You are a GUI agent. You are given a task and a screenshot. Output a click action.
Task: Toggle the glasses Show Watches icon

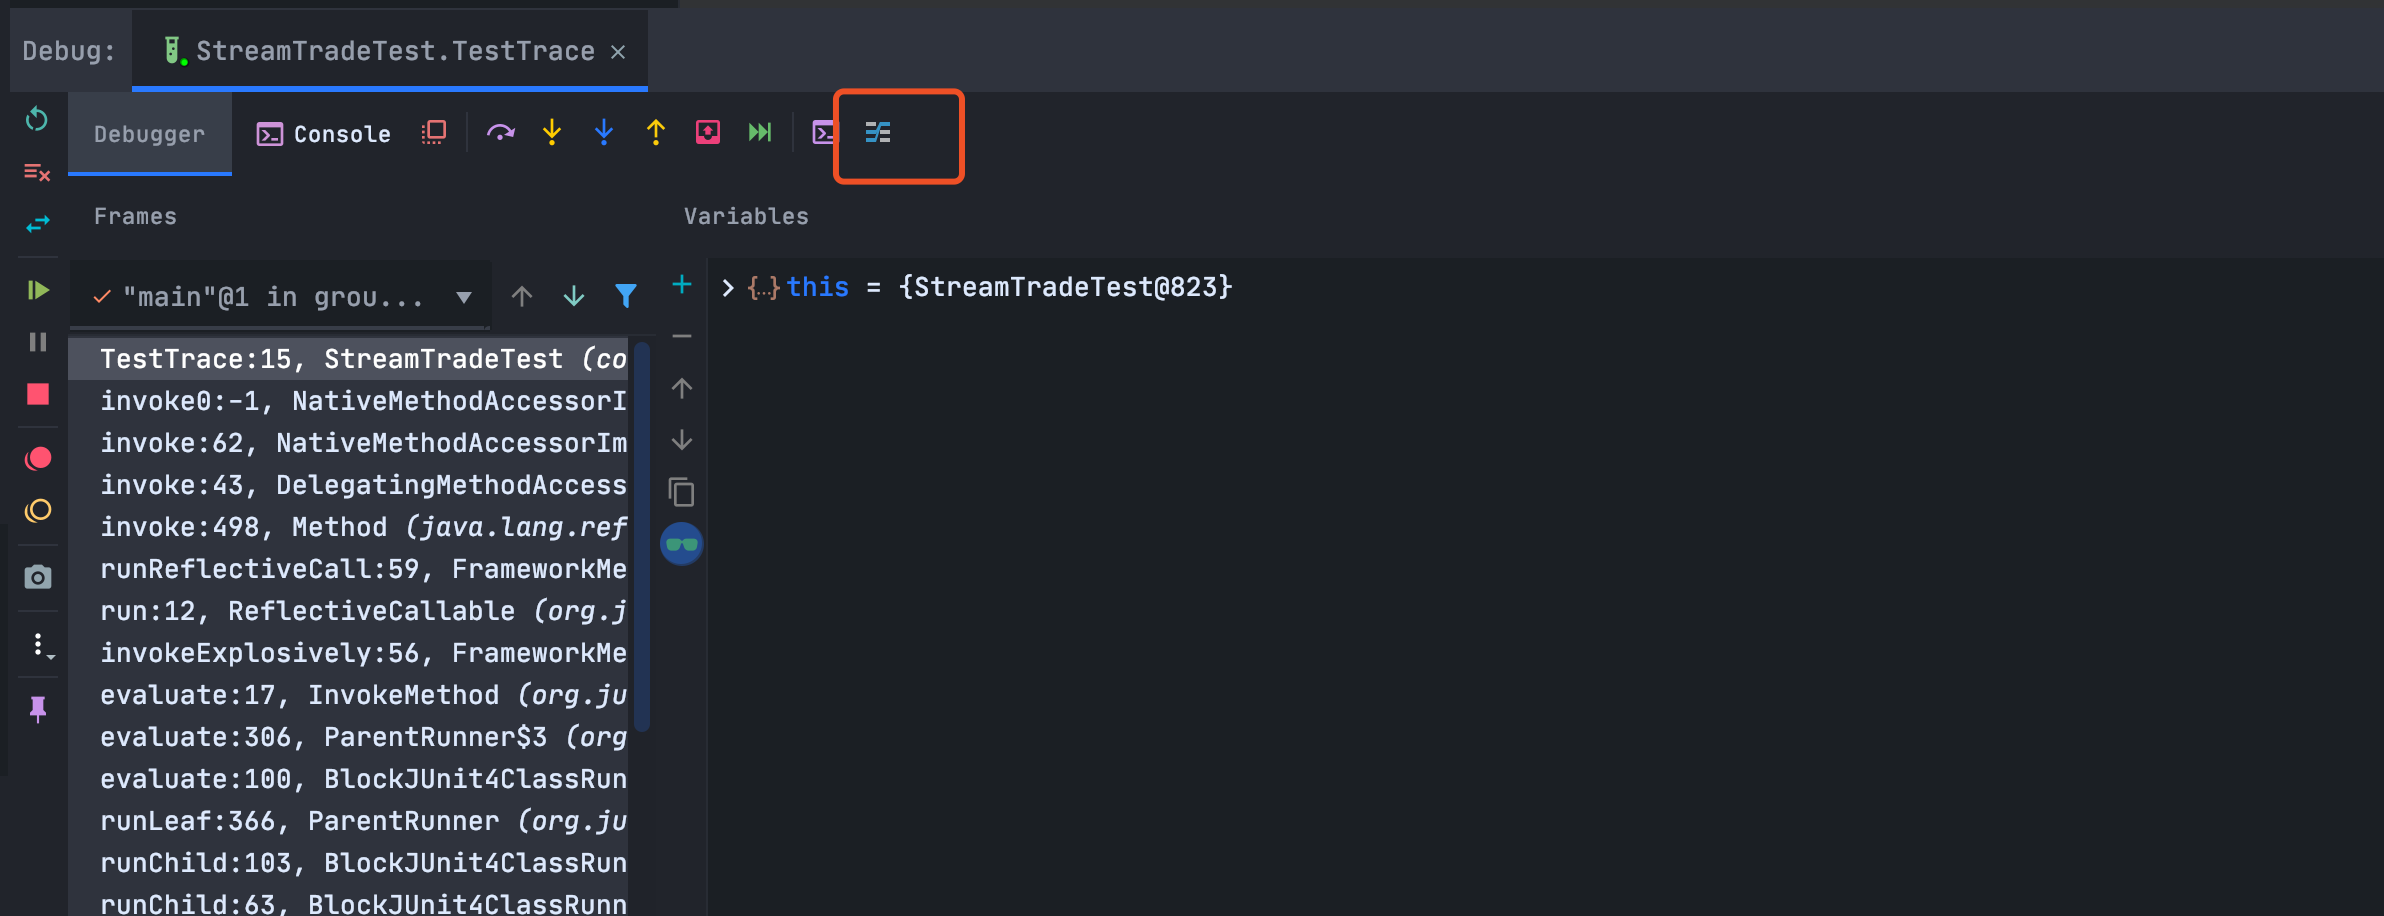(x=682, y=544)
